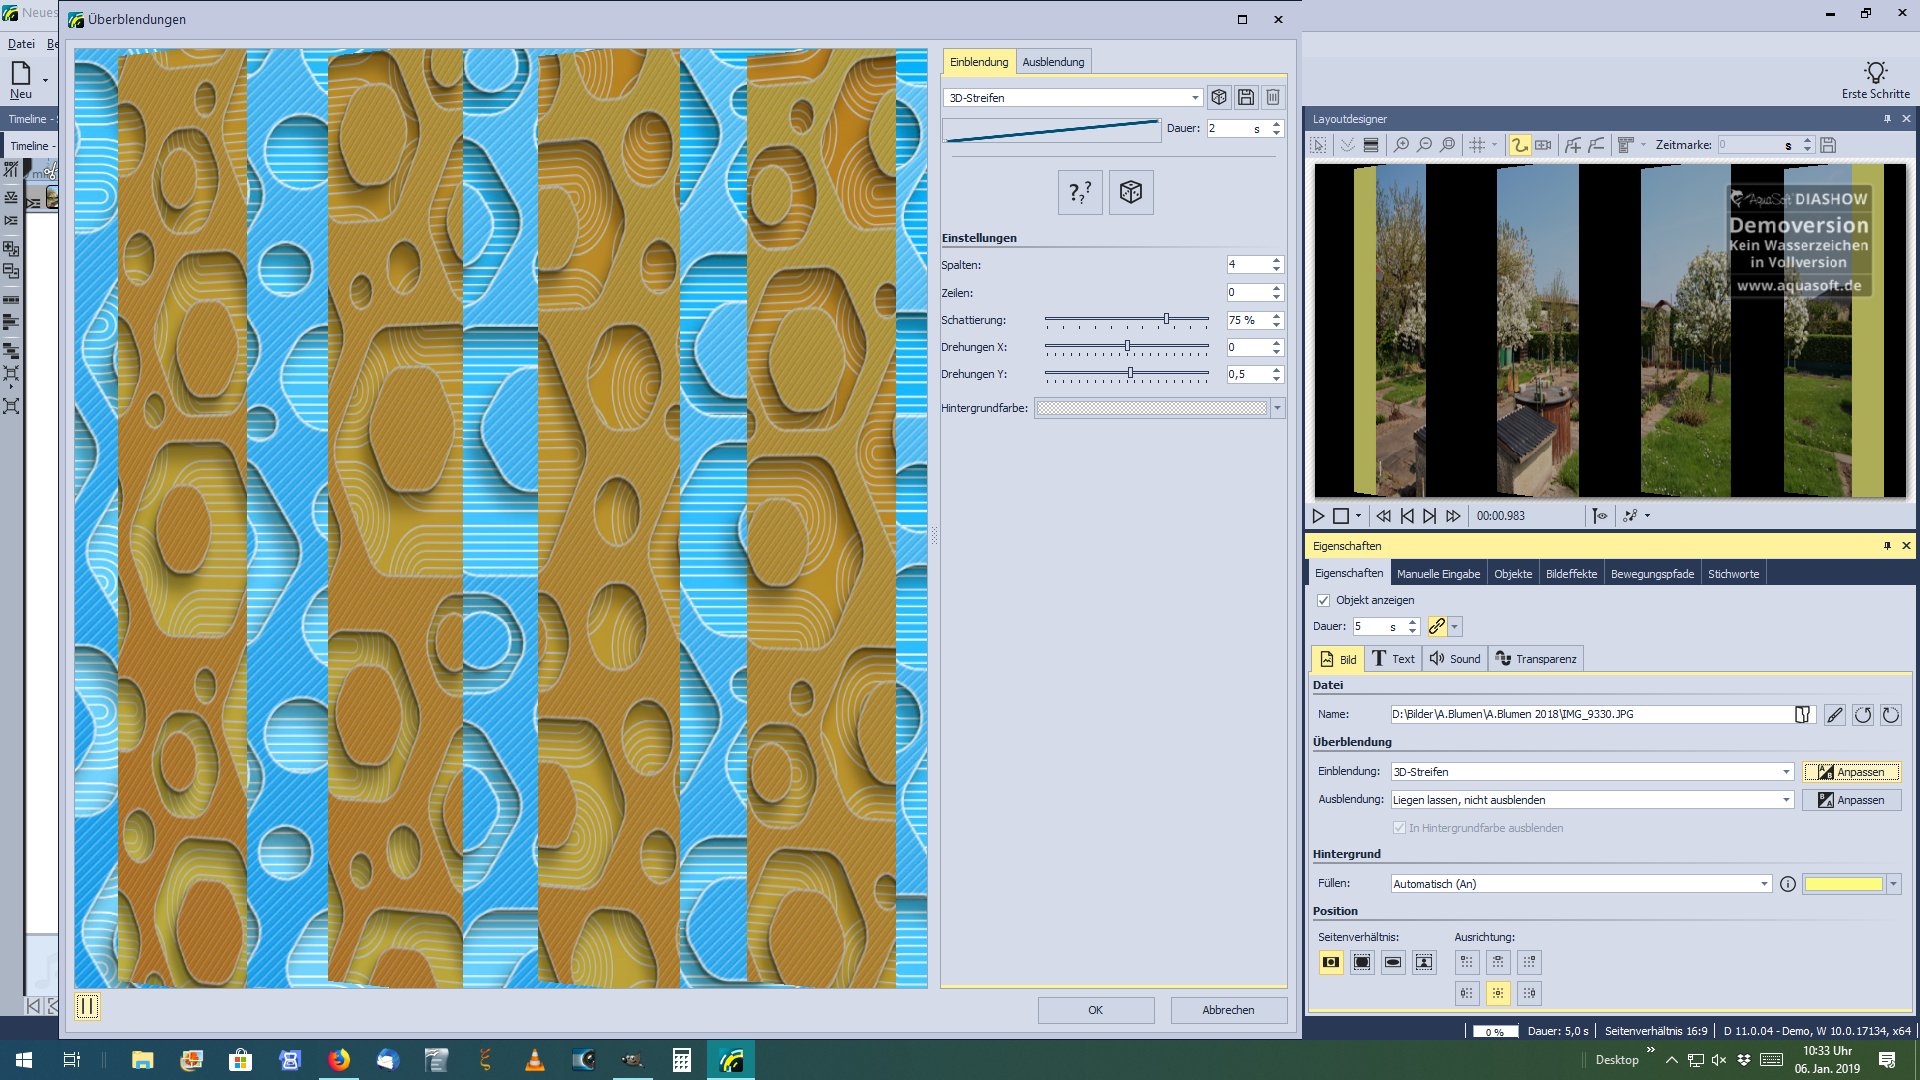Open Firefox from the Windows taskbar
Screen dimensions: 1920x1080
[x=339, y=1060]
